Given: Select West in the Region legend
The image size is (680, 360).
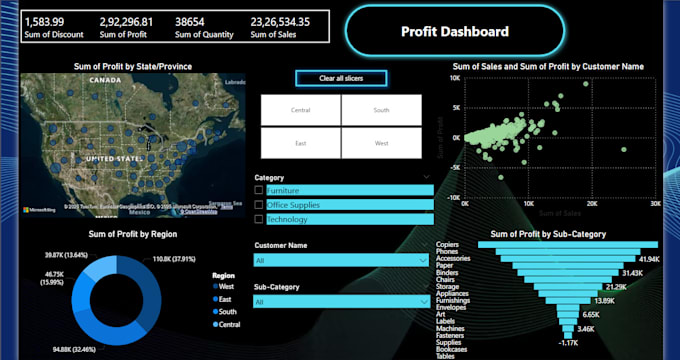Looking at the screenshot, I should pos(223,287).
